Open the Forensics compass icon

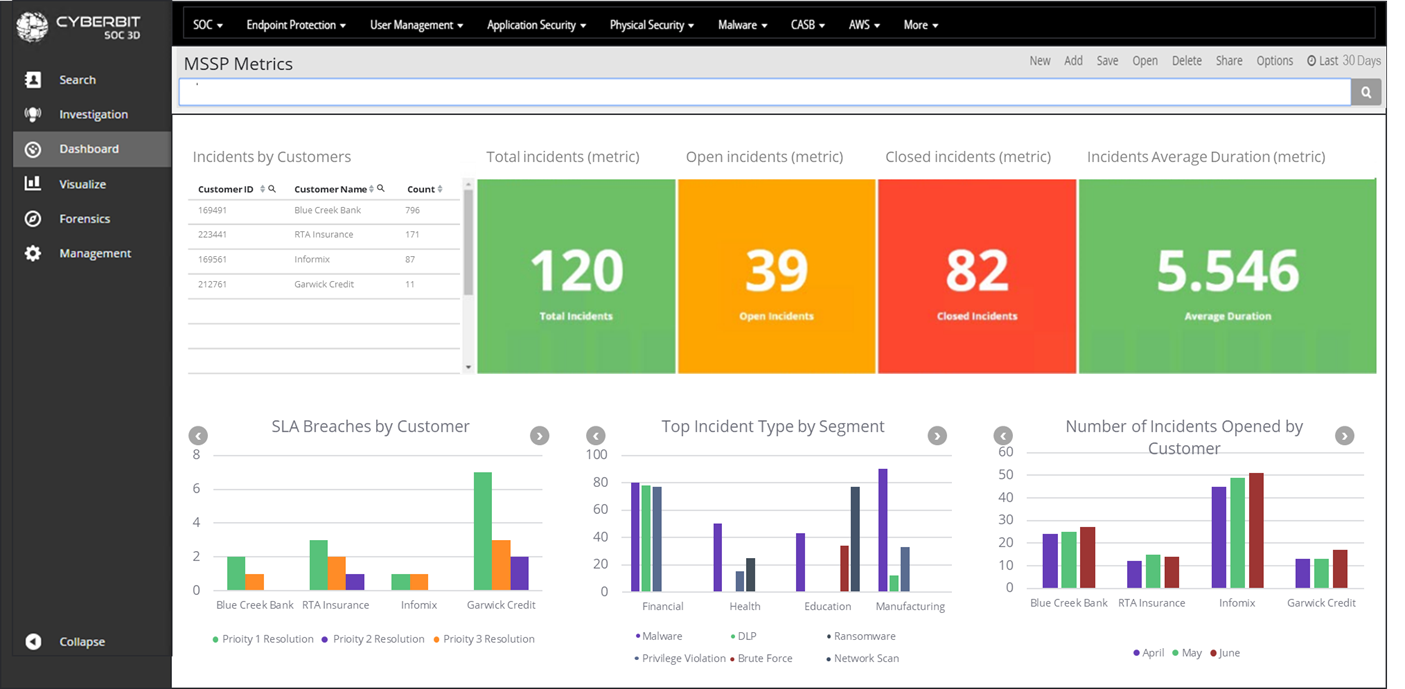33,219
